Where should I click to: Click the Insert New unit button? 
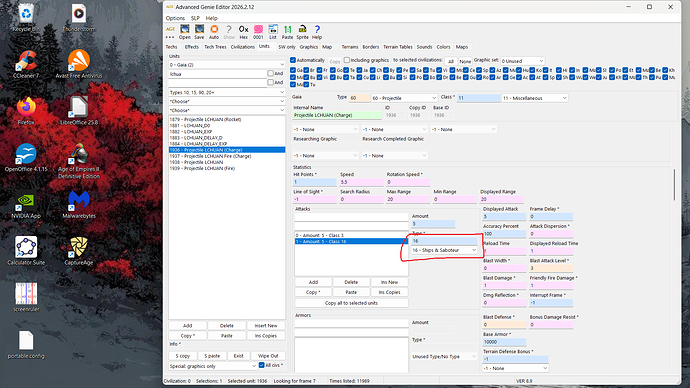pyautogui.click(x=266, y=326)
